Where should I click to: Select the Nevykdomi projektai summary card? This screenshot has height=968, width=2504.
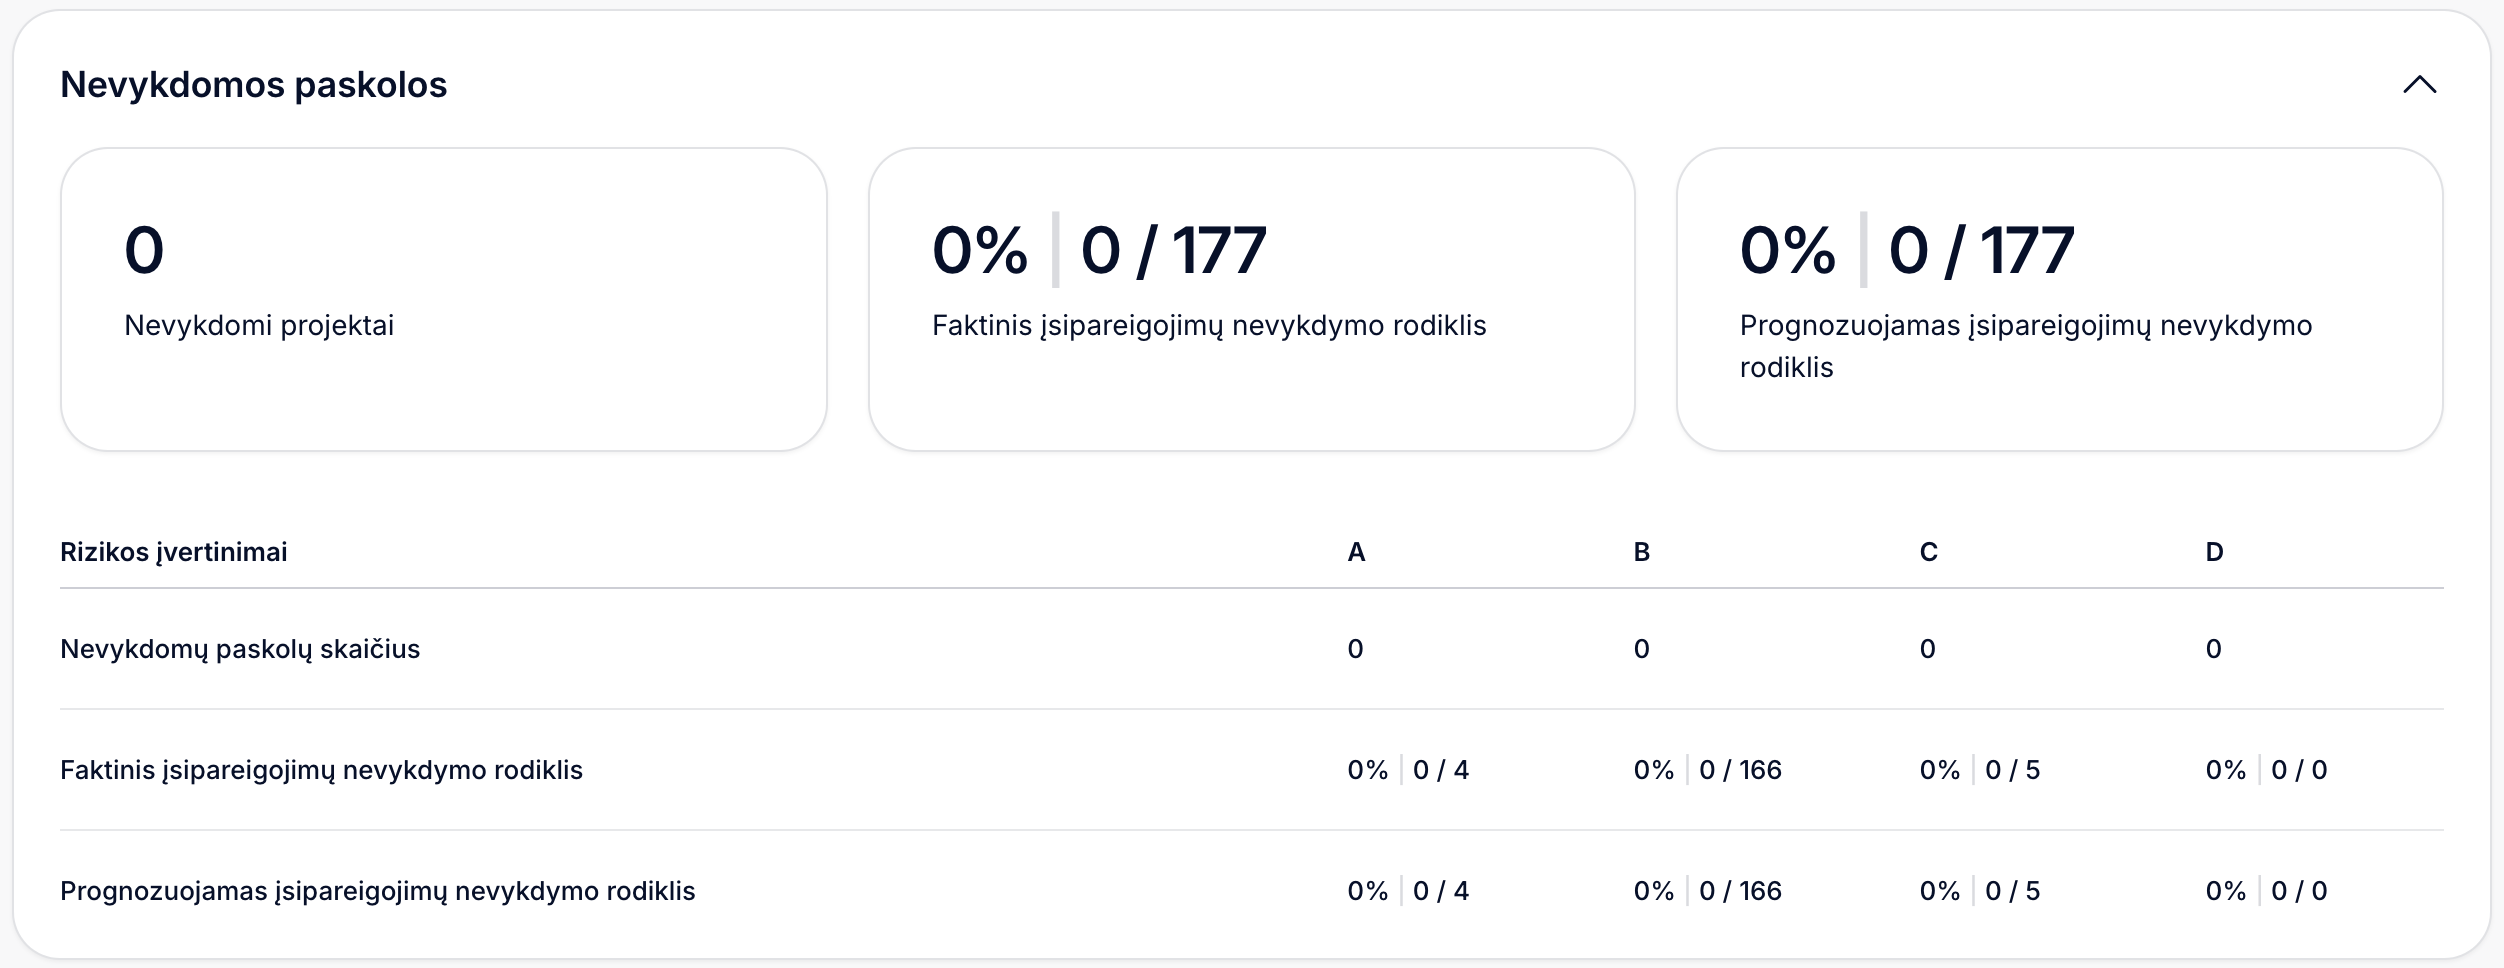point(443,299)
